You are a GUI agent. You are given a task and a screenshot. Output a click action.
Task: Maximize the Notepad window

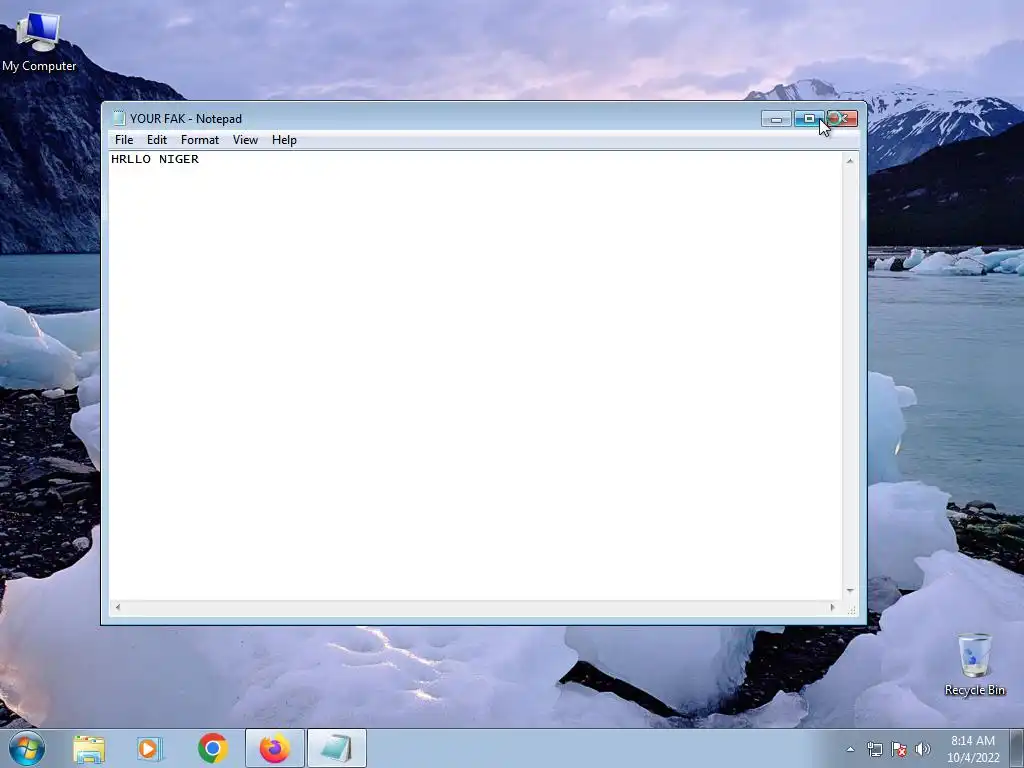(x=809, y=119)
